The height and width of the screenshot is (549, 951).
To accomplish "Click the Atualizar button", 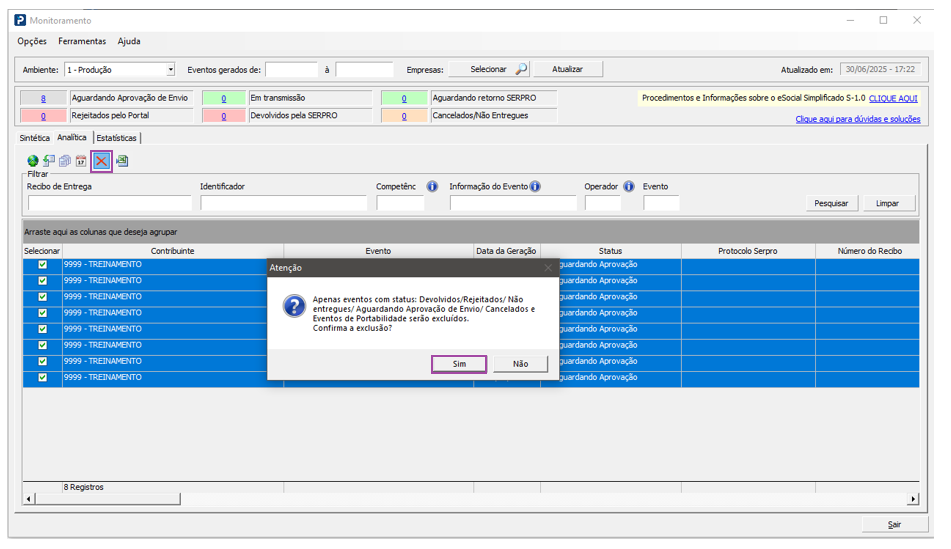I will tap(568, 69).
